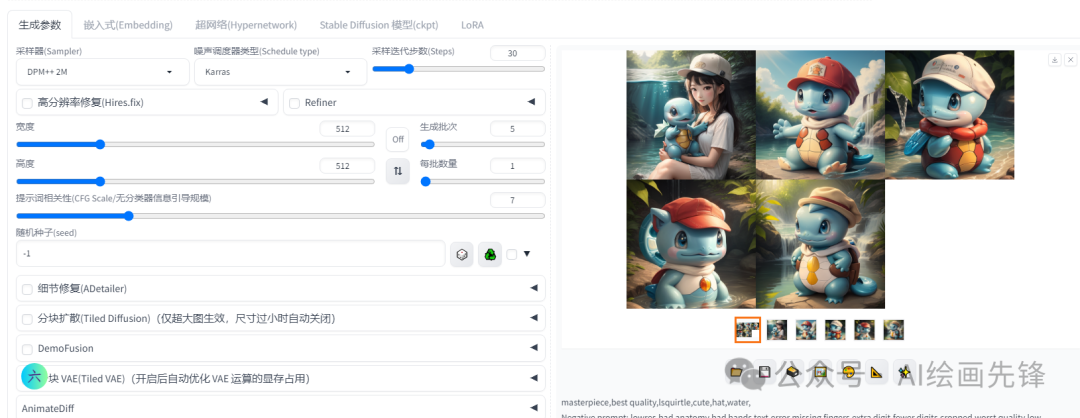This screenshot has width=1080, height=418.
Task: Select the 生成参数 tab
Action: point(40,25)
